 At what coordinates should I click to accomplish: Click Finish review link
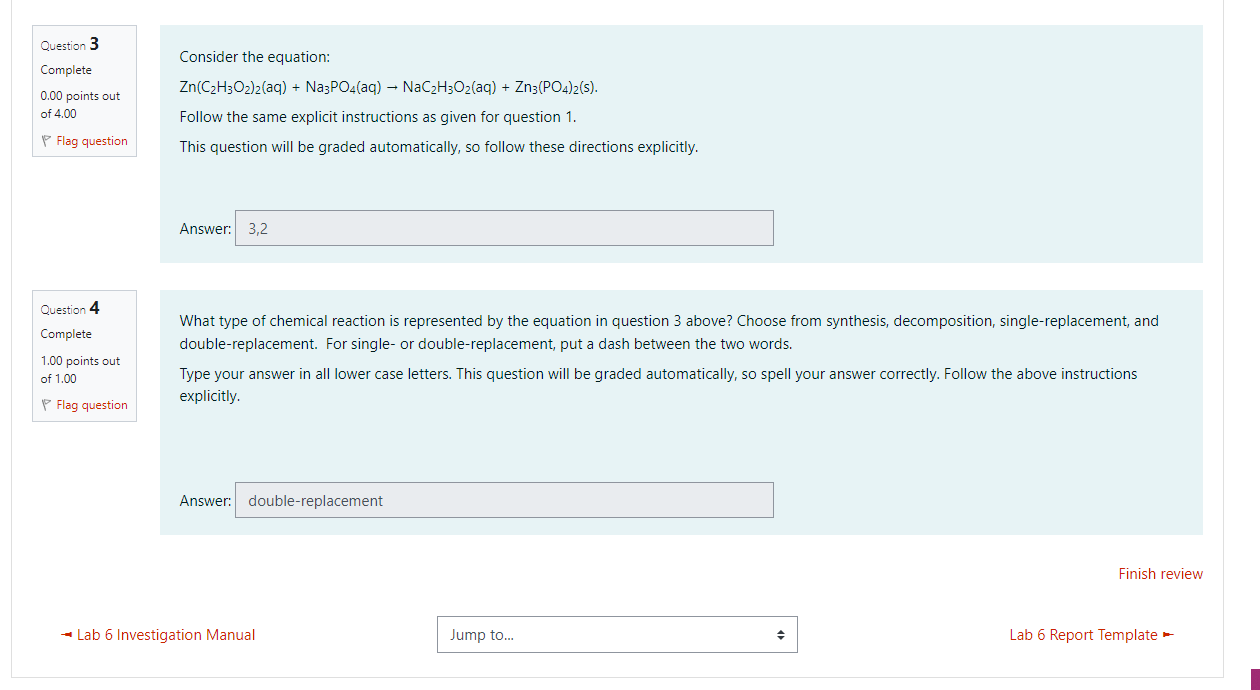[1160, 574]
